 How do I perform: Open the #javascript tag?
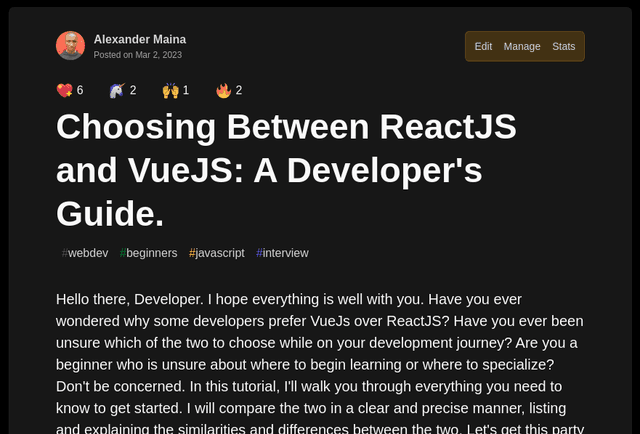[217, 253]
